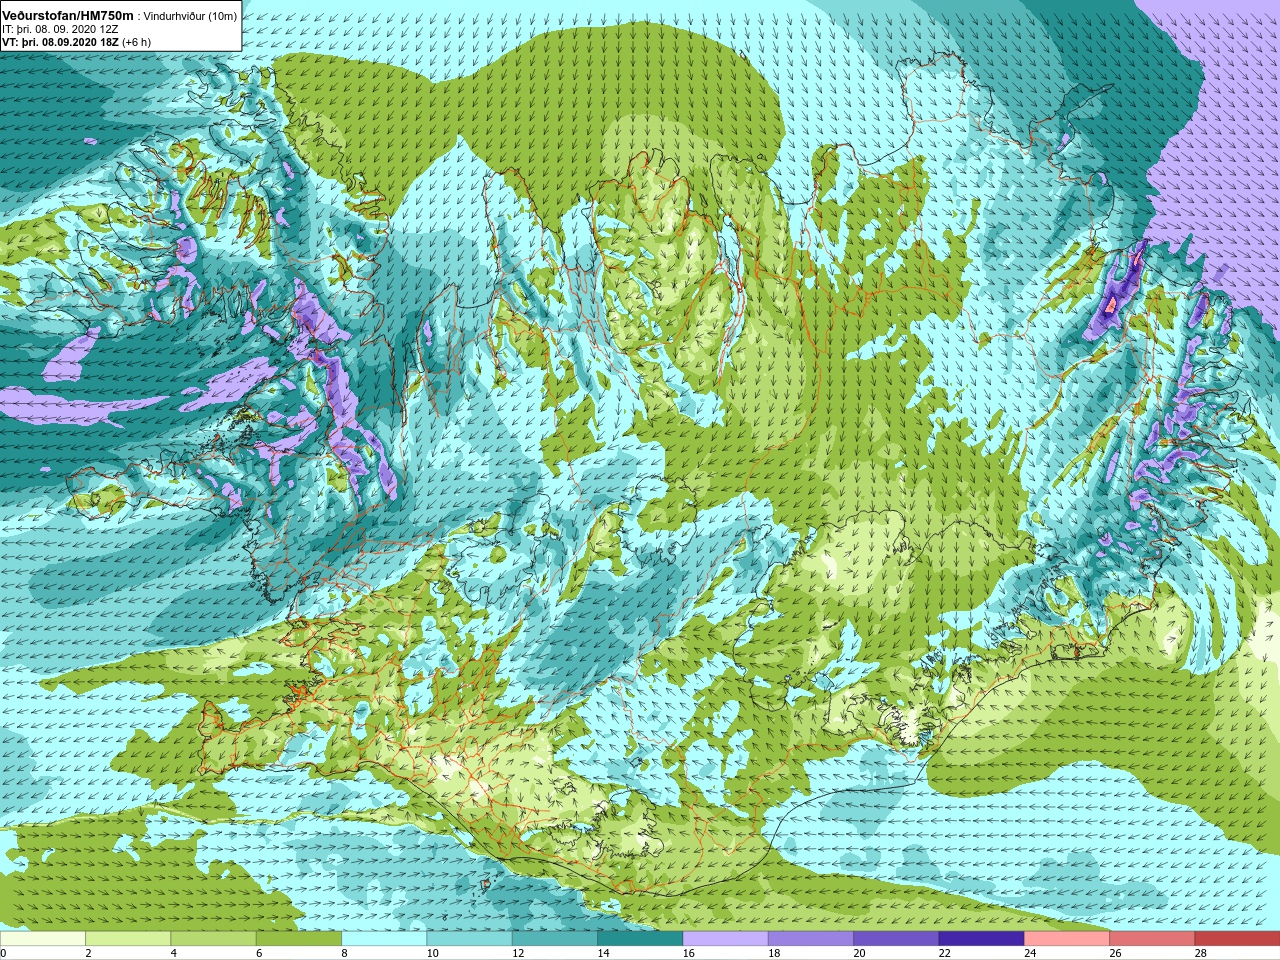
Task: Click the 16–18 light lavender legend swatch
Action: [x=725, y=938]
